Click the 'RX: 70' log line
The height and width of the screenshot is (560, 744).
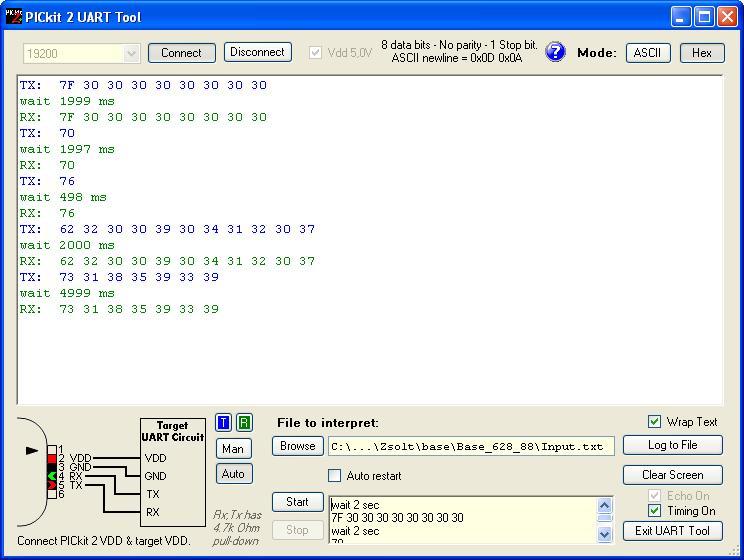point(47,165)
